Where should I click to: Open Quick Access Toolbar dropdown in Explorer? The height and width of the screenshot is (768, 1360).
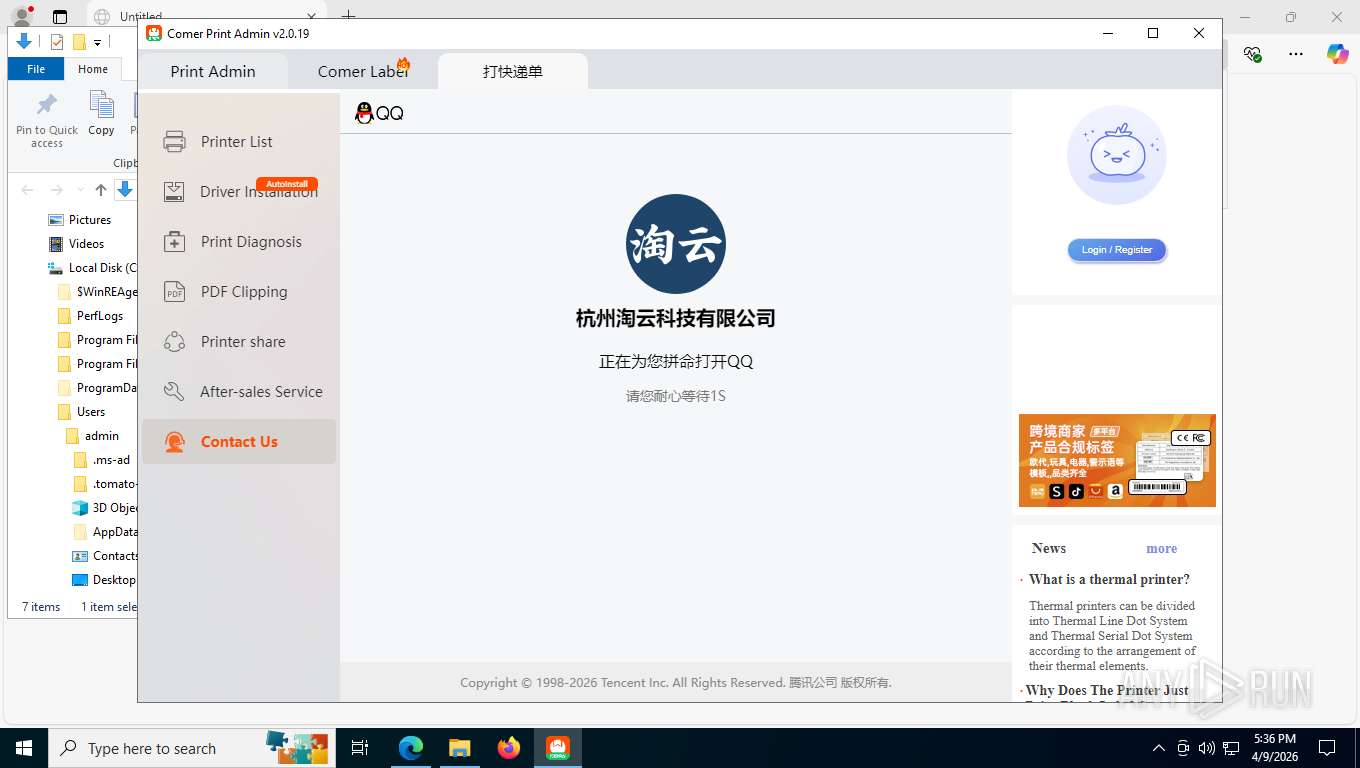[97, 42]
